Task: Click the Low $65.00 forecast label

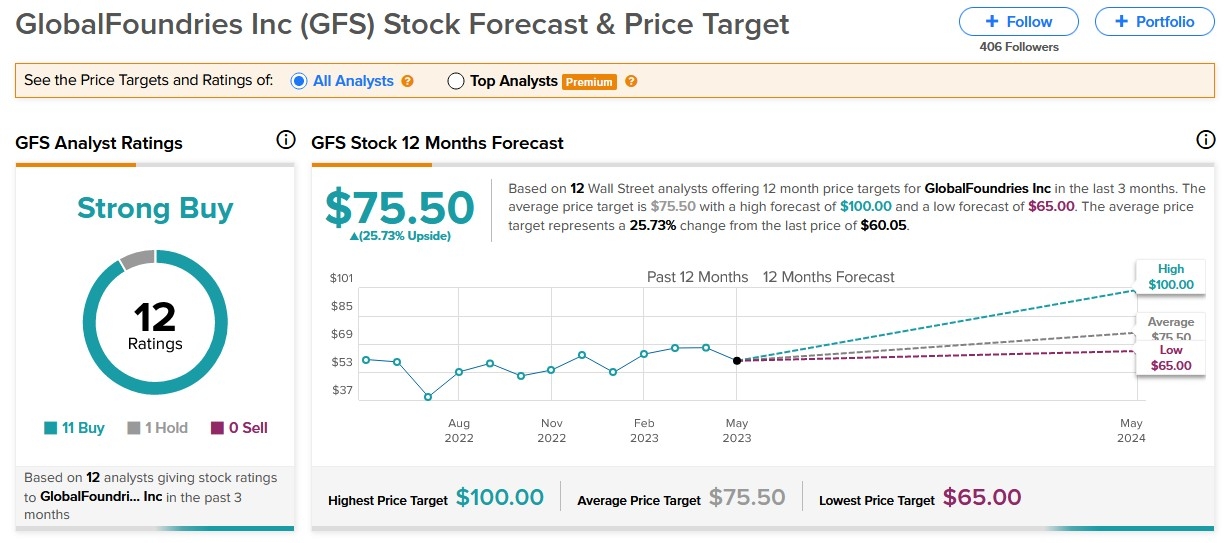Action: point(1170,358)
